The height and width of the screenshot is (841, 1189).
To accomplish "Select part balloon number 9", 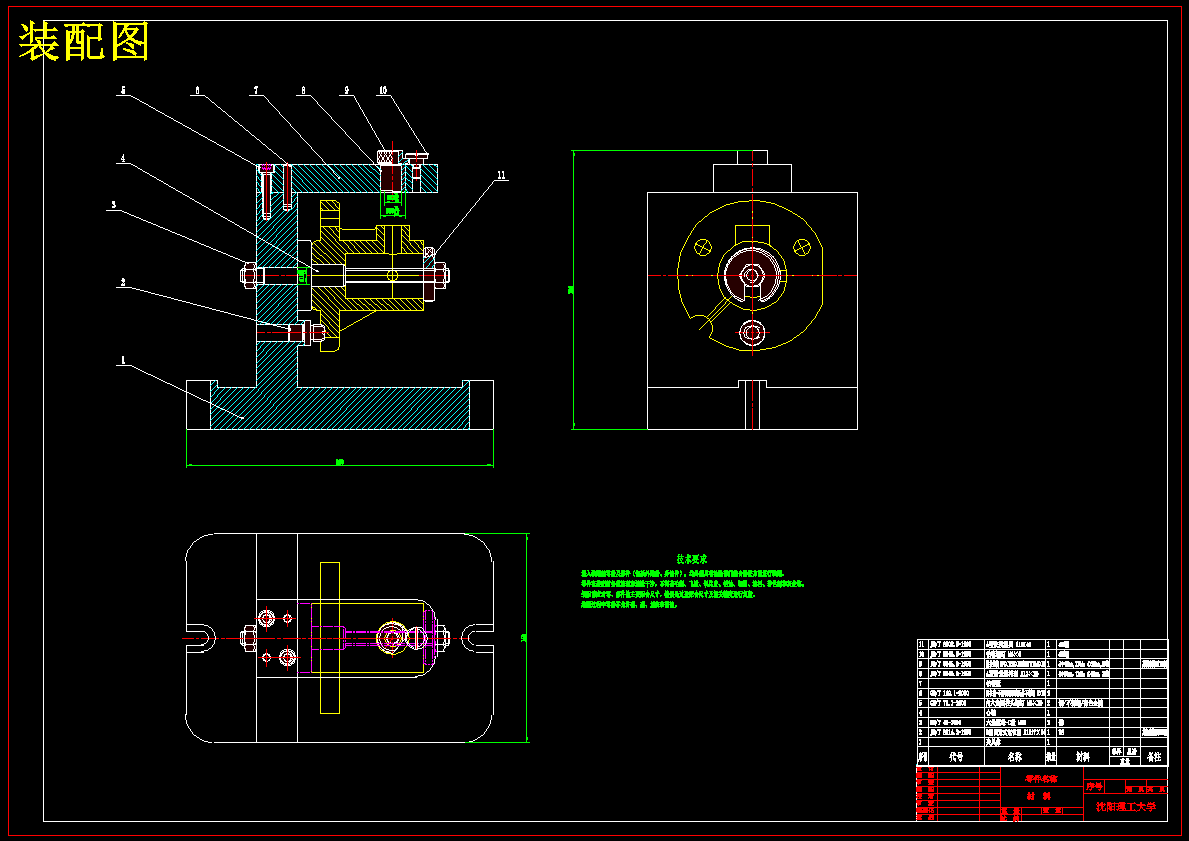I will (x=347, y=89).
